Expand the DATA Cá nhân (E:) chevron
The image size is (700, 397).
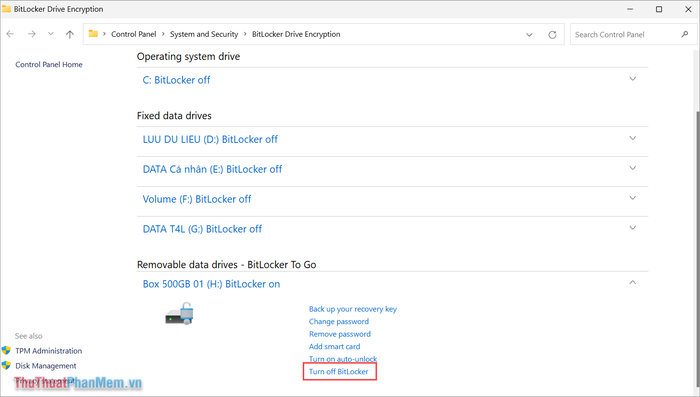(633, 168)
